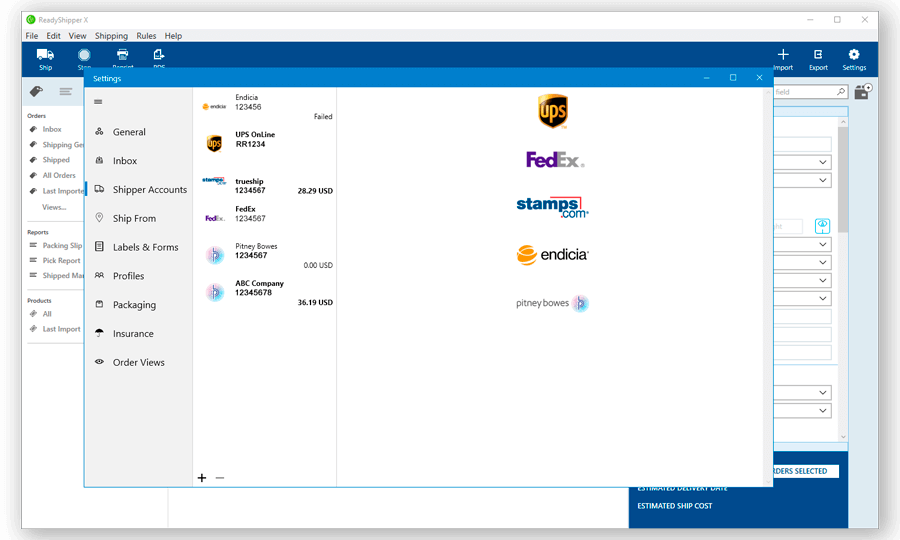Open Order Views settings section
Image resolution: width=900 pixels, height=540 pixels.
click(x=139, y=362)
